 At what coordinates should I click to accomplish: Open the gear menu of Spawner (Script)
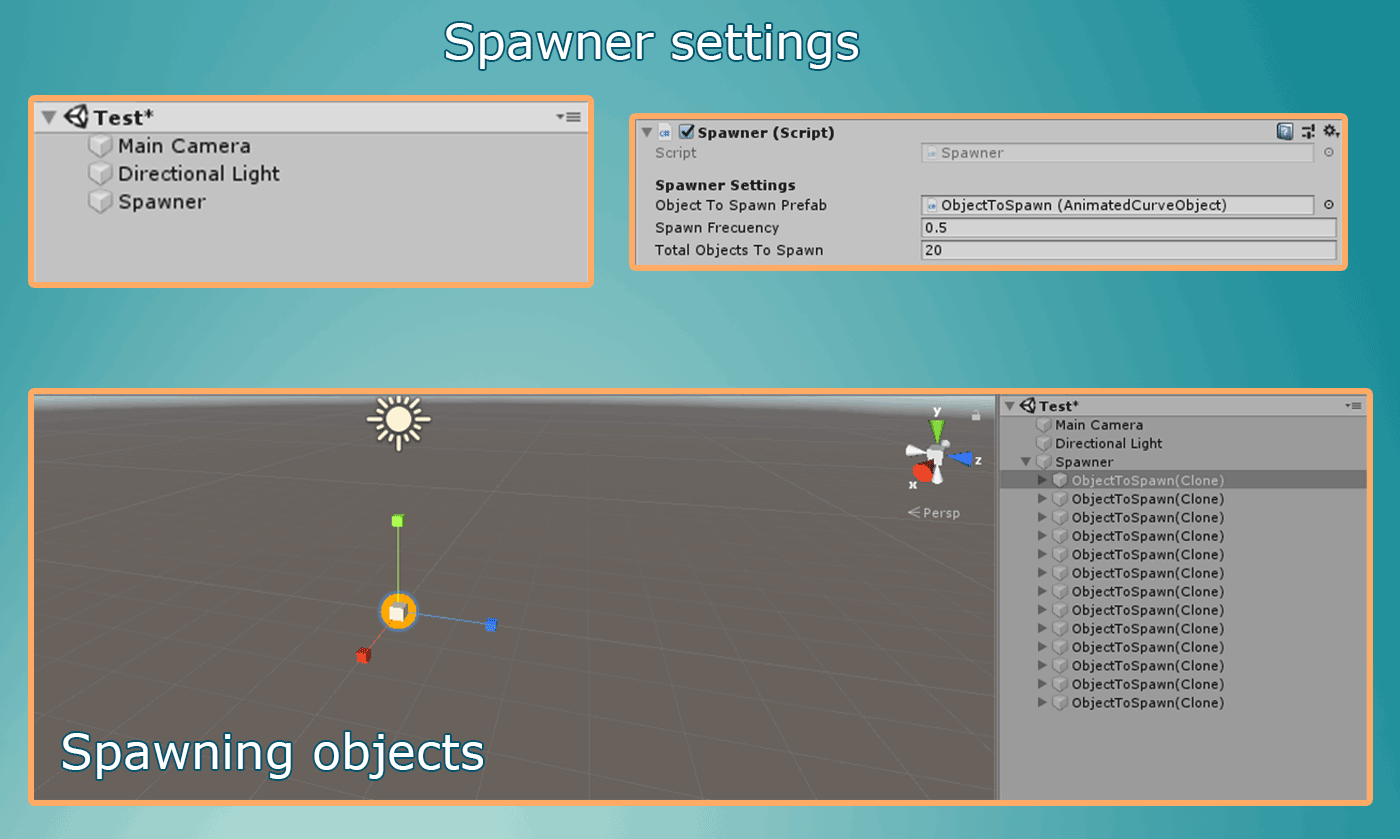coord(1330,131)
